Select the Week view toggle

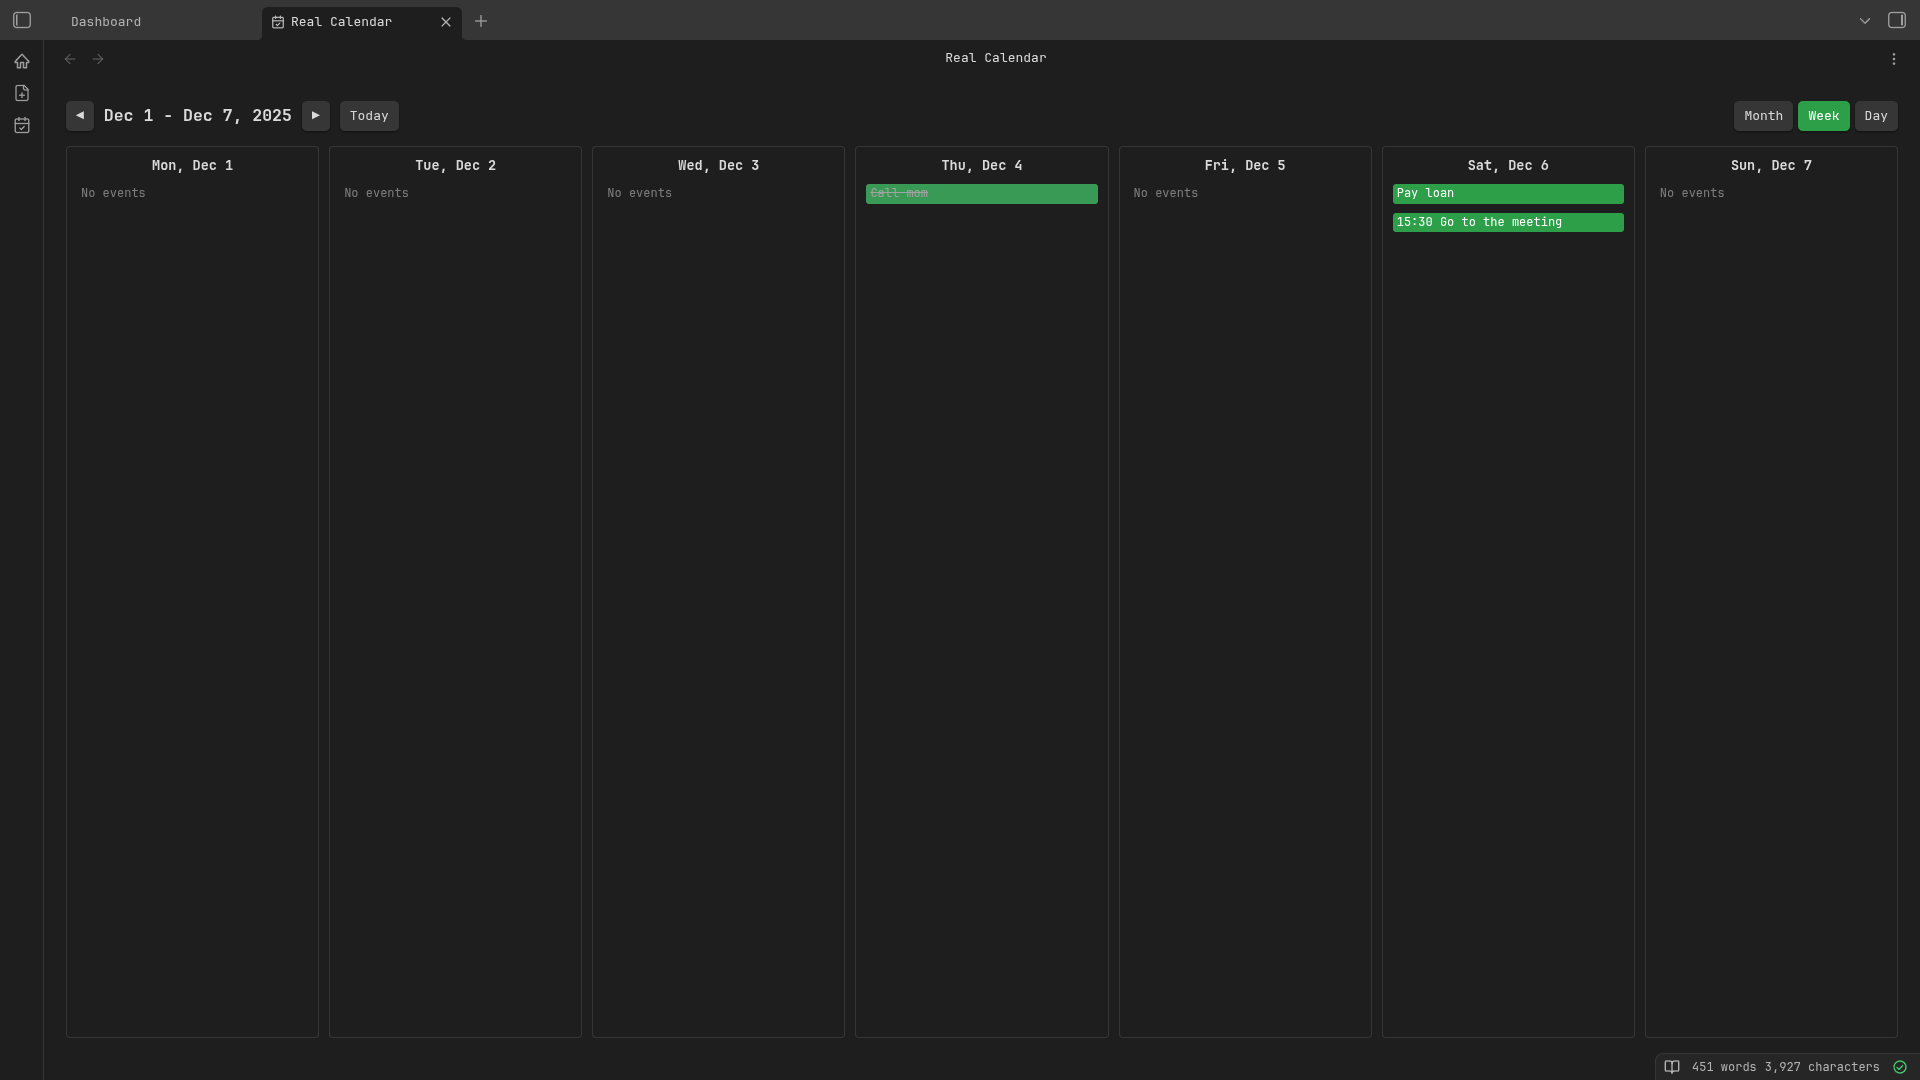tap(1822, 116)
